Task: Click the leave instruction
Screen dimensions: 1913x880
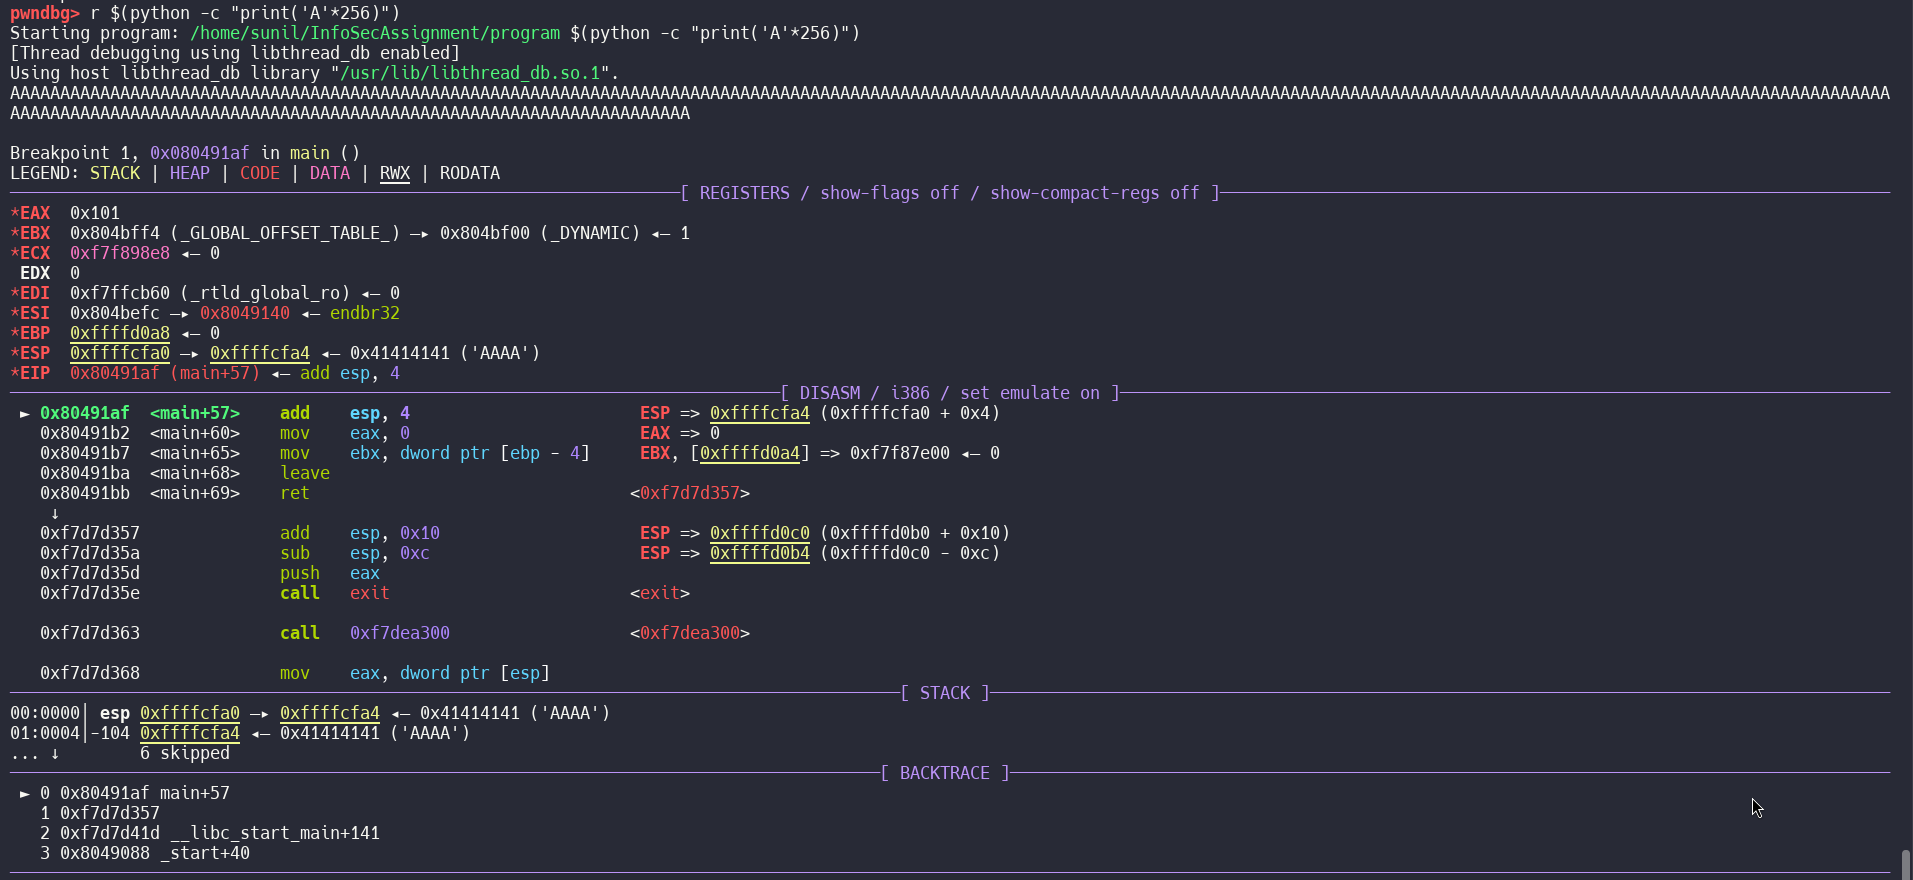Action: click(305, 473)
